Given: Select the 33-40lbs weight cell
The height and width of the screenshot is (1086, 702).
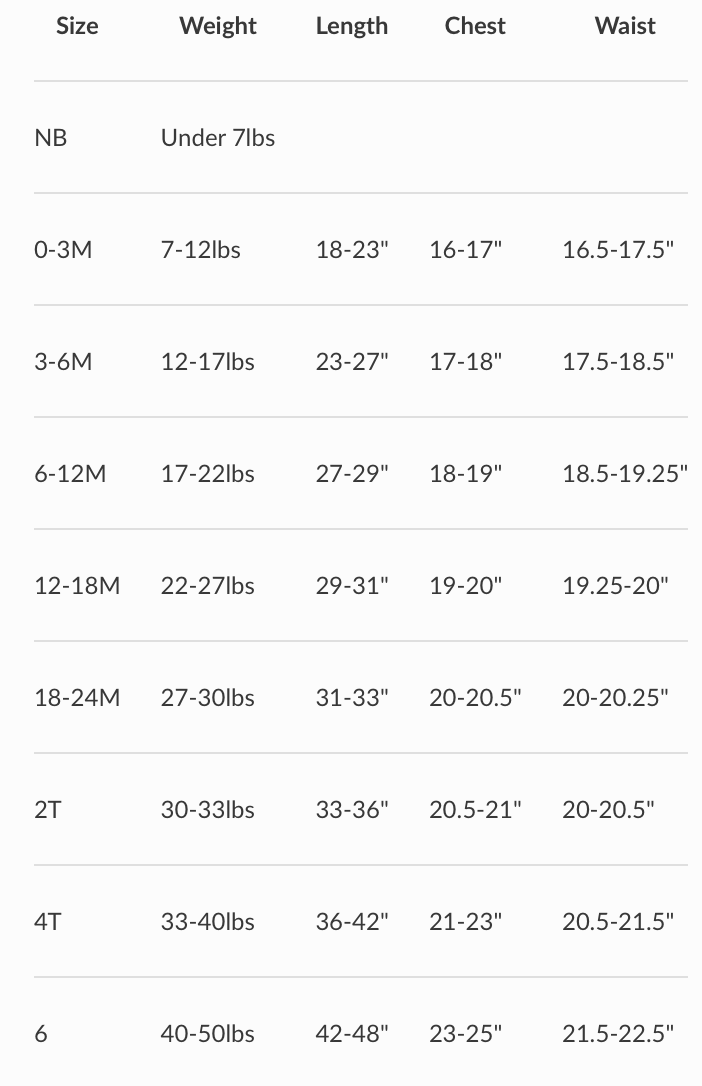Looking at the screenshot, I should pyautogui.click(x=208, y=922).
